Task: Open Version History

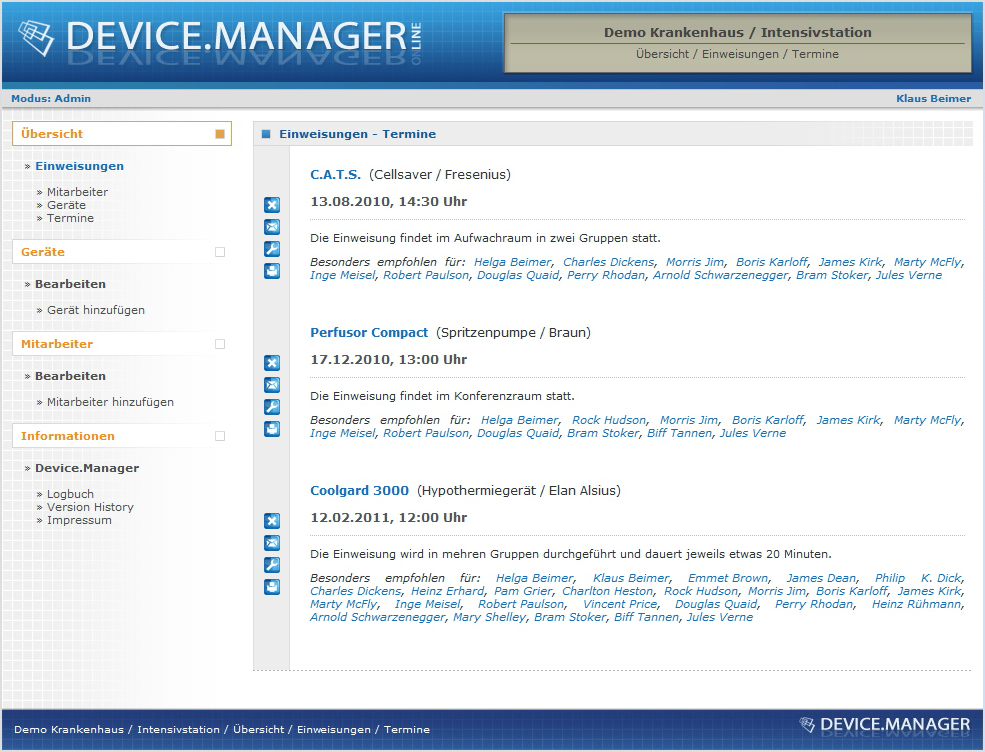Action: click(x=90, y=507)
